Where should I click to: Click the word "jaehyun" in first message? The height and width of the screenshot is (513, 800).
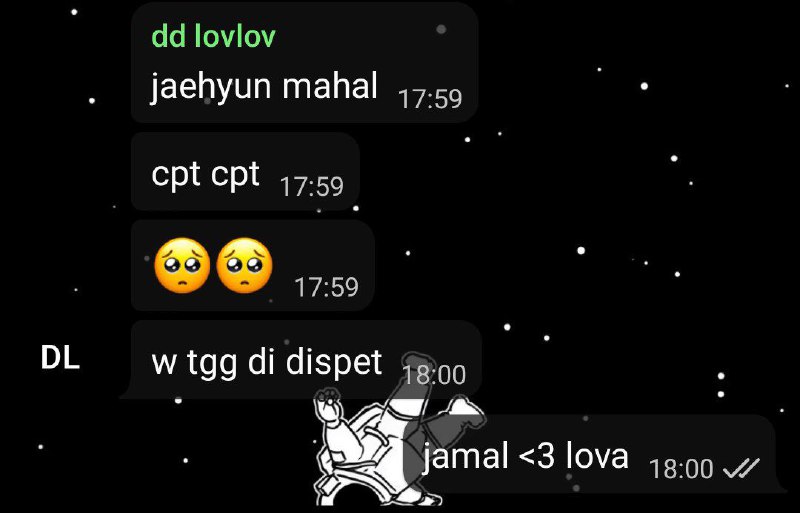(211, 87)
